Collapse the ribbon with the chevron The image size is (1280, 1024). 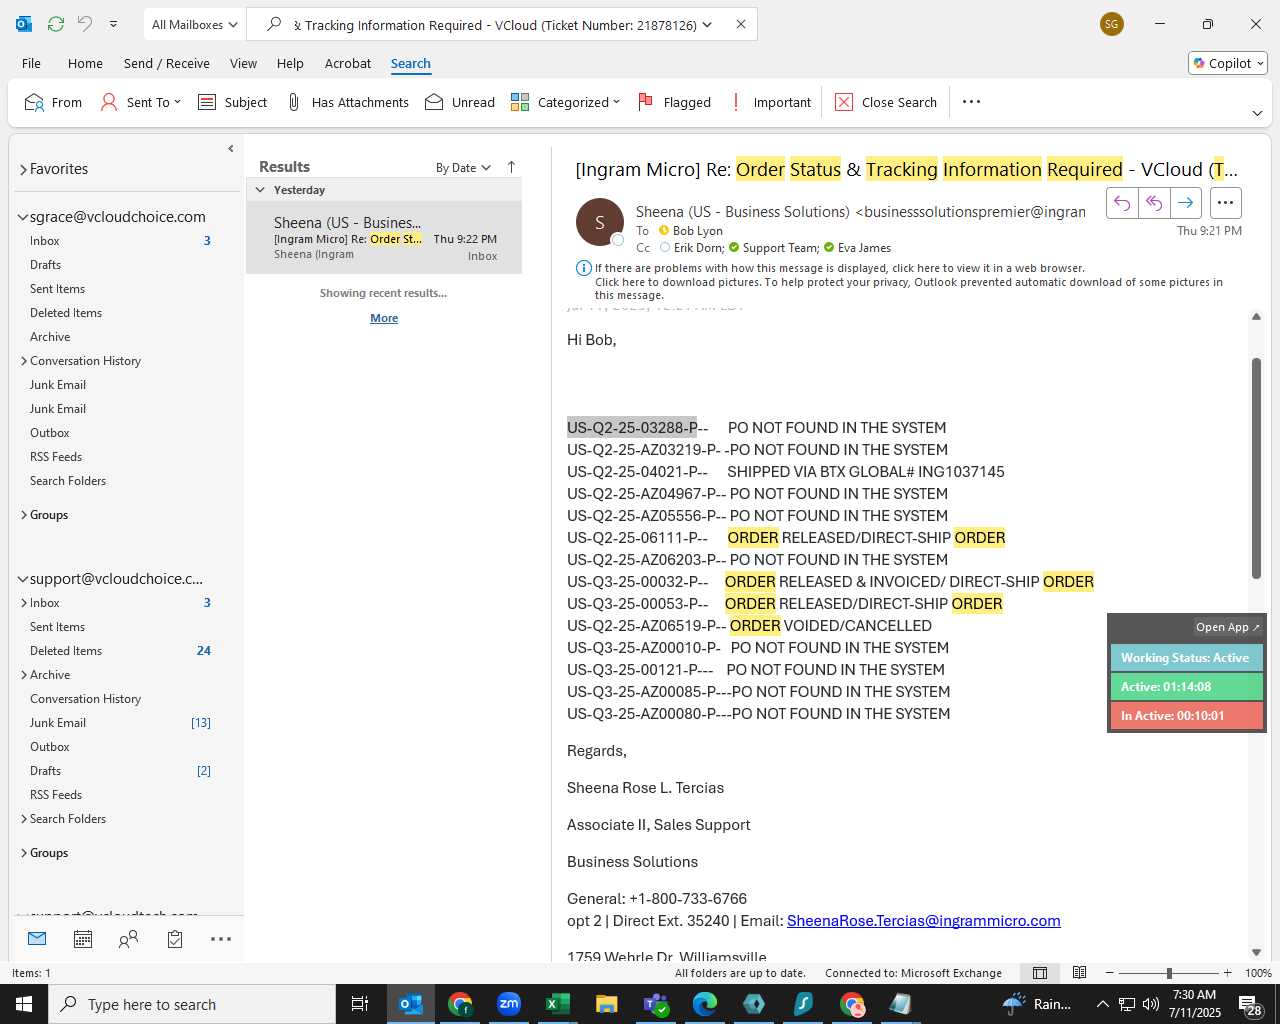(x=1257, y=113)
